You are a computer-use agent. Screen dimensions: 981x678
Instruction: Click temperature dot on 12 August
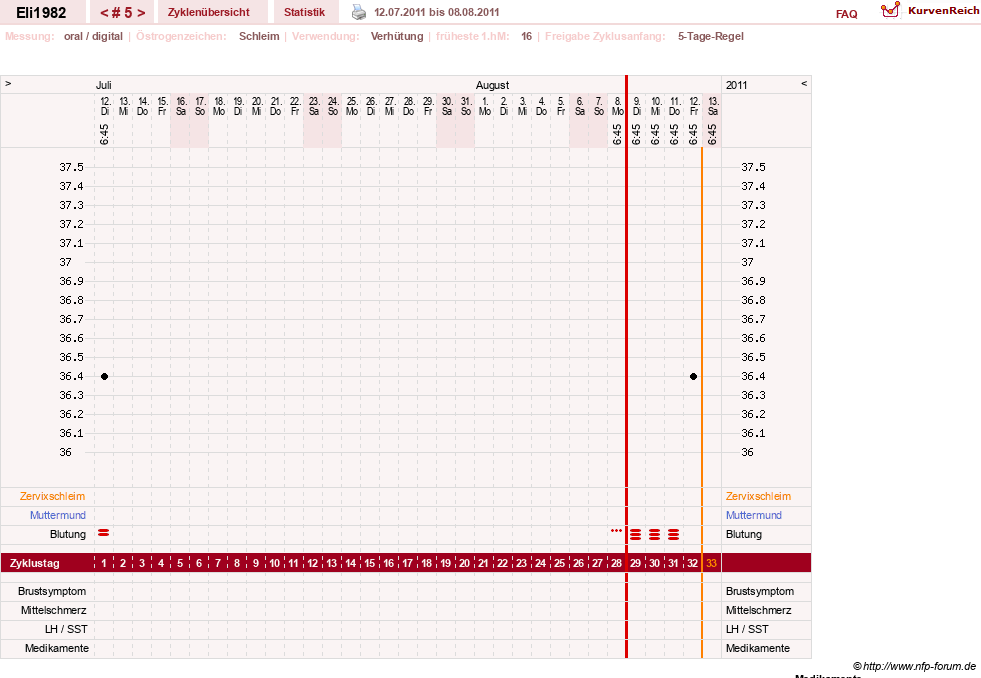(693, 377)
